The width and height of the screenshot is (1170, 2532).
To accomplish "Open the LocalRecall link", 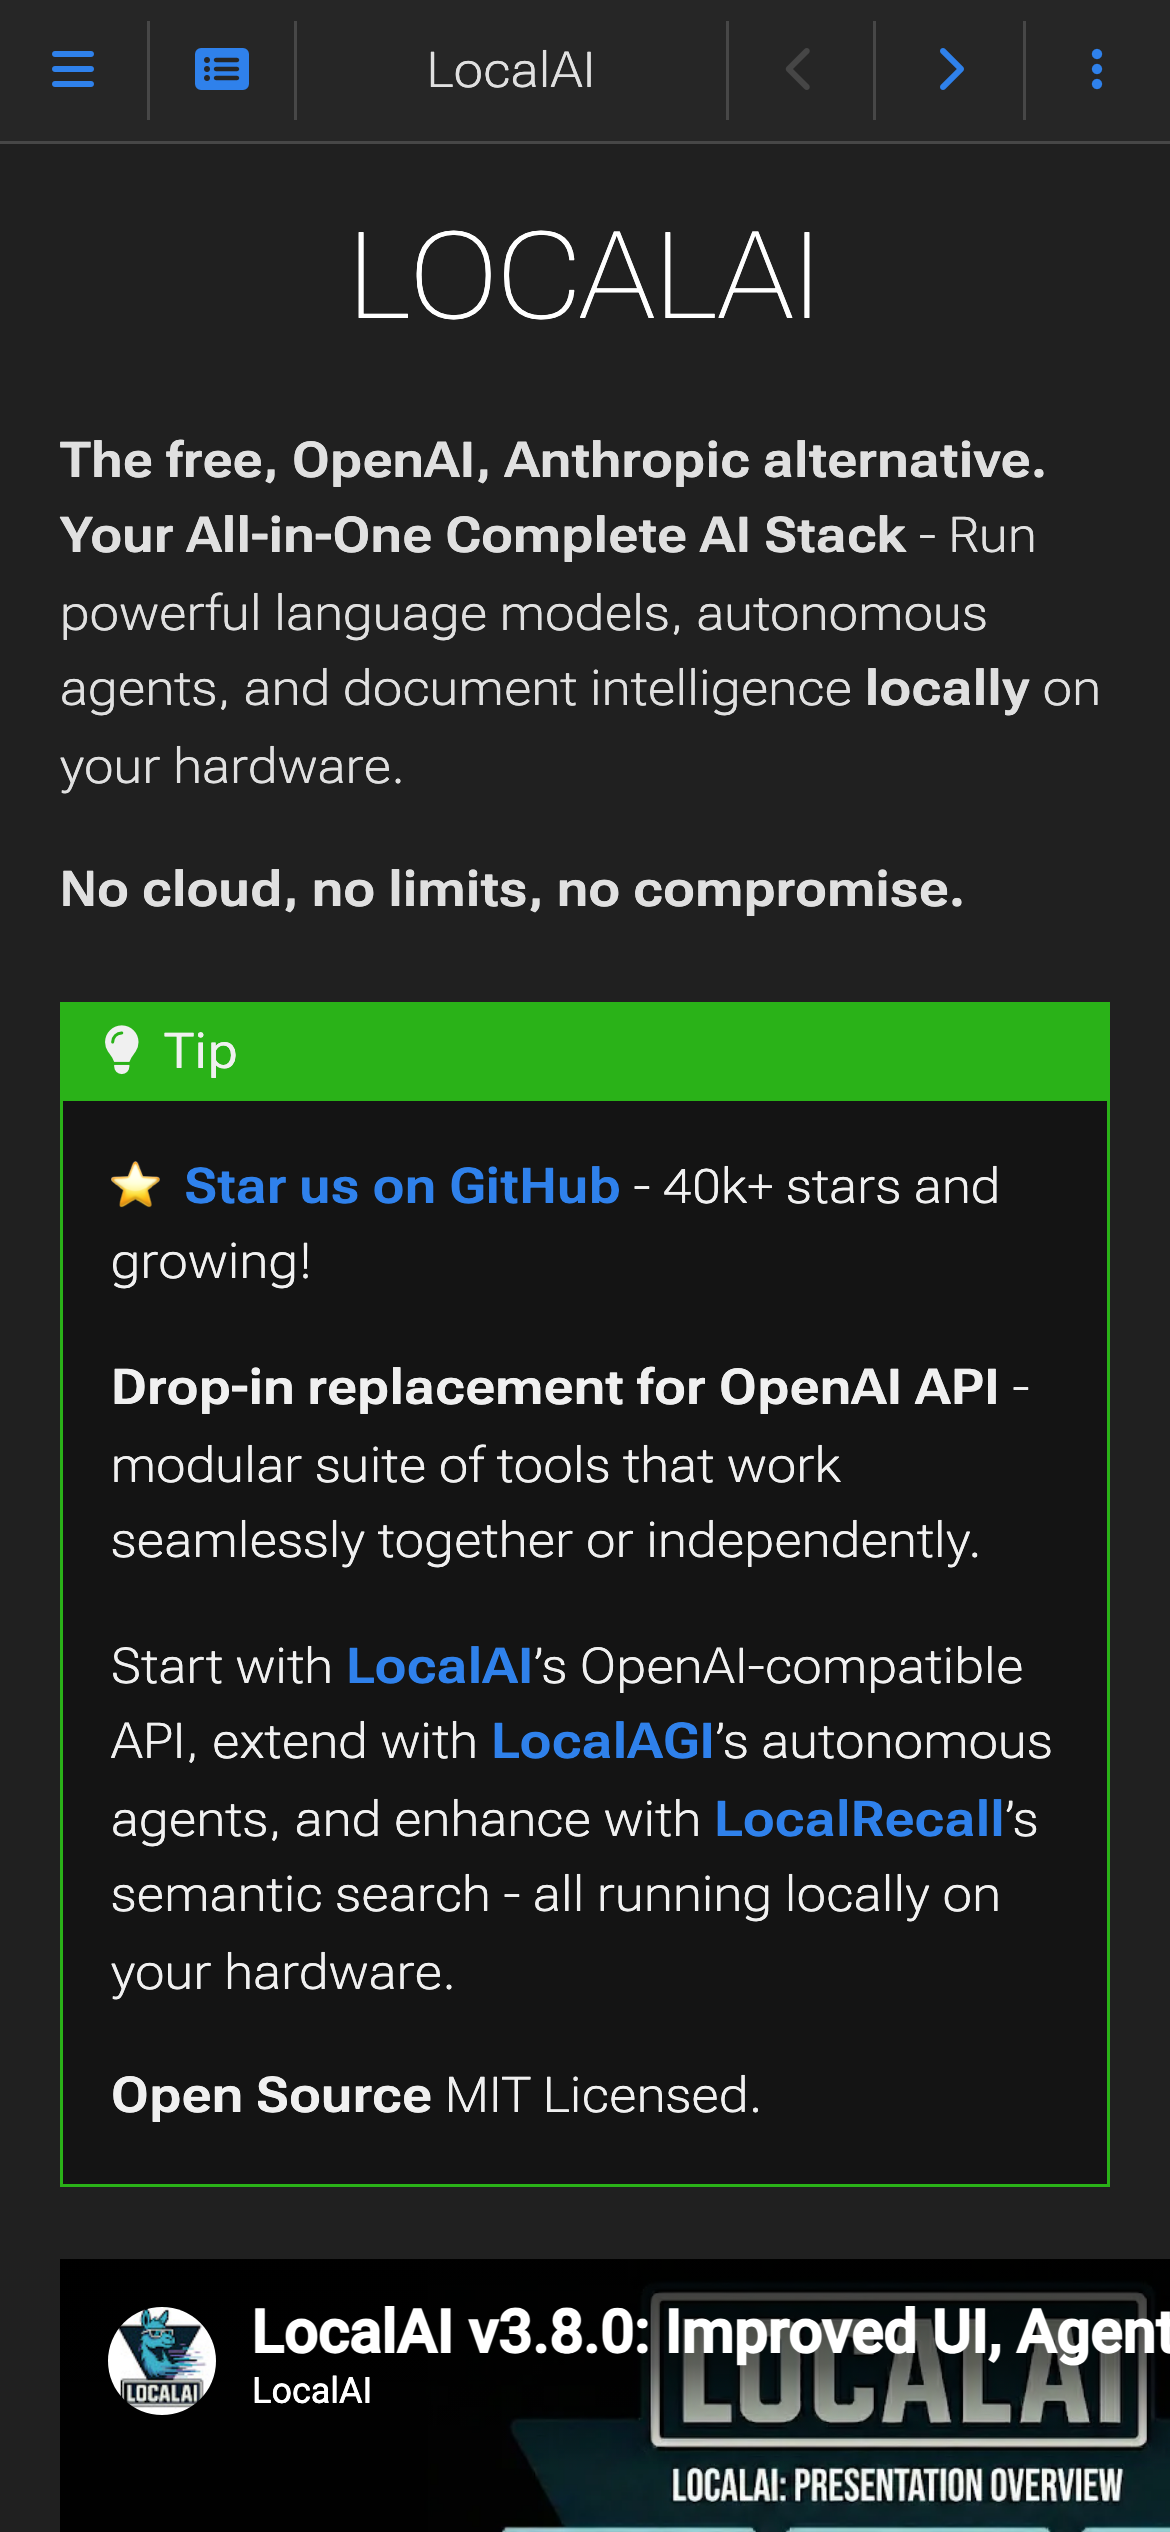I will coord(860,1820).
